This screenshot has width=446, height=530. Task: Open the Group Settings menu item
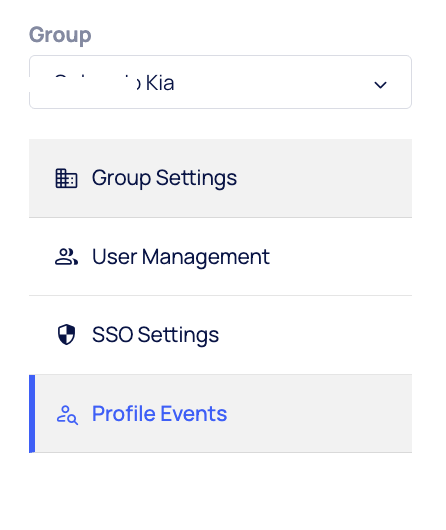click(220, 178)
